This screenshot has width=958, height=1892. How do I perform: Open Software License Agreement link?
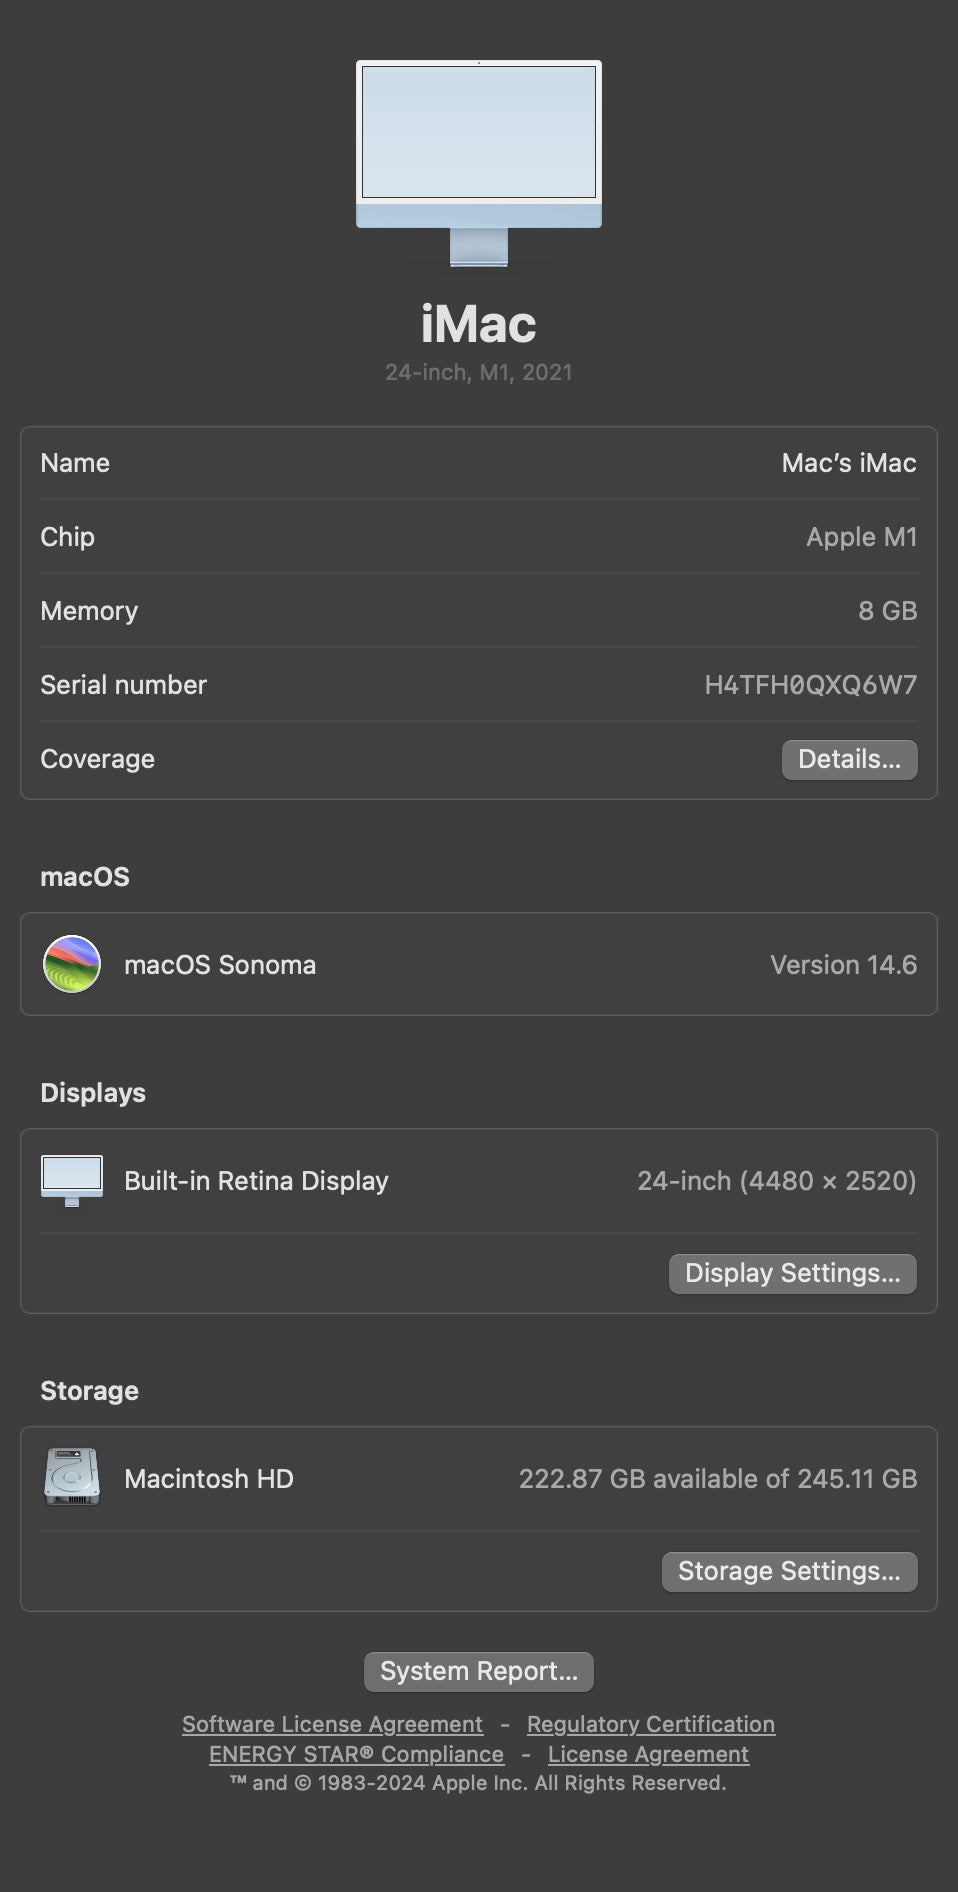point(332,1724)
